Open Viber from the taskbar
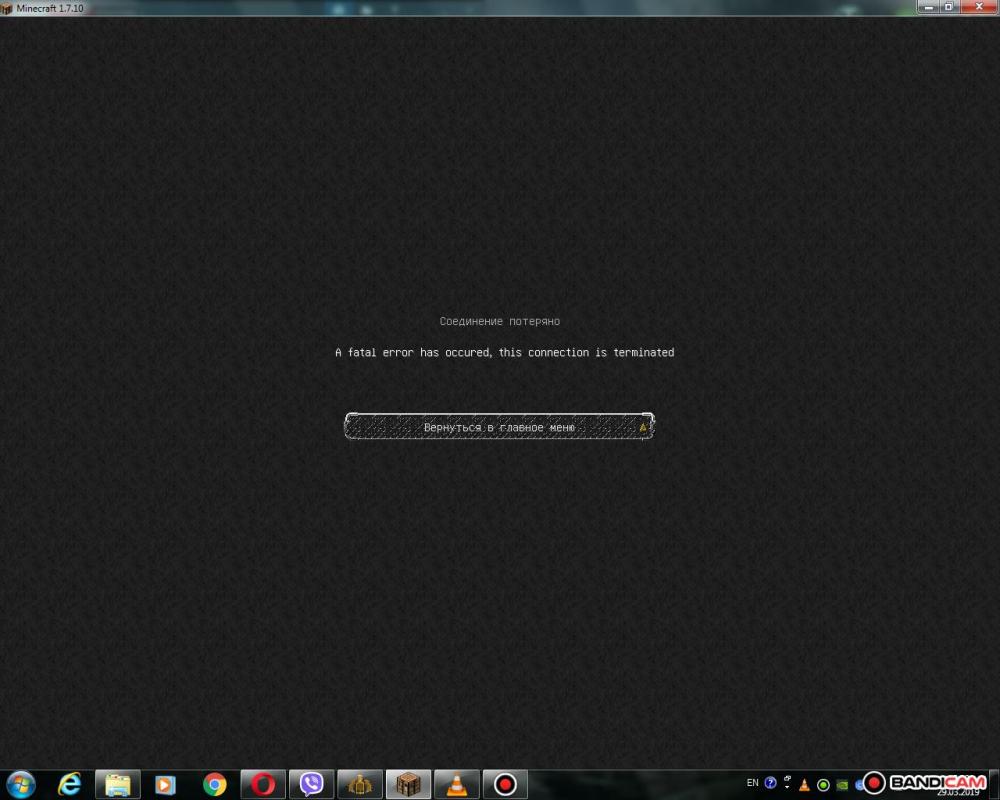Viewport: 1000px width, 800px height. [x=311, y=784]
